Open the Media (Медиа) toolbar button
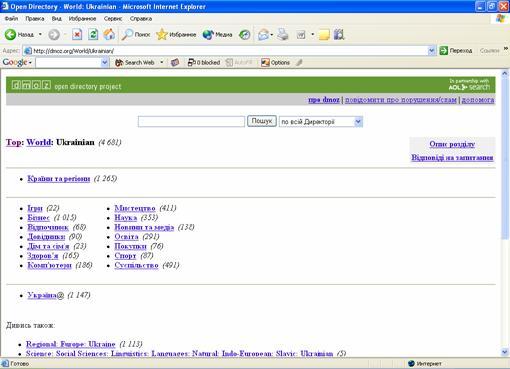 point(217,34)
